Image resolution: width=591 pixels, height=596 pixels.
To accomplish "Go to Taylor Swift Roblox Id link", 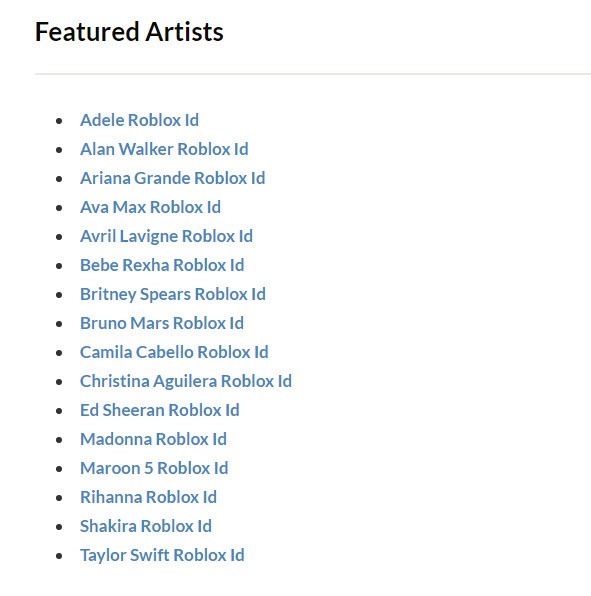I will pyautogui.click(x=162, y=555).
